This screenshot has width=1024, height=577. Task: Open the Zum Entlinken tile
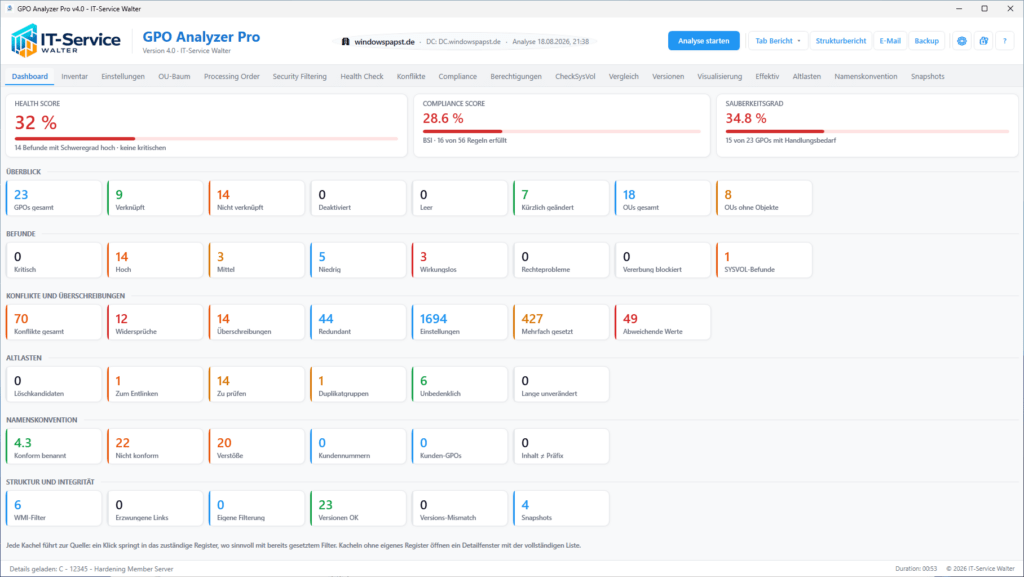coord(155,384)
